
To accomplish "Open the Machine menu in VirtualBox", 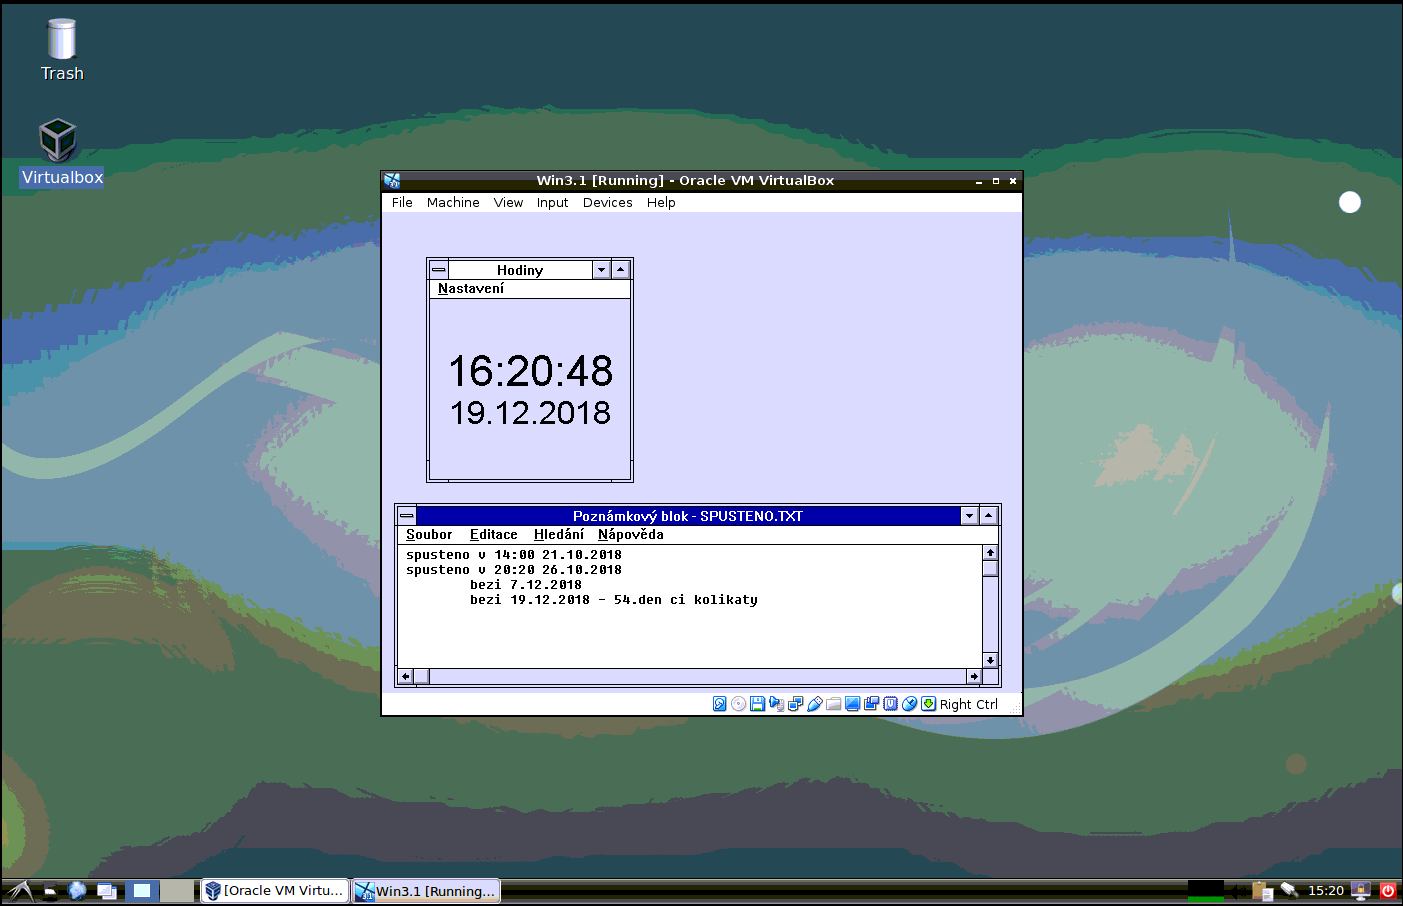I will click(x=453, y=202).
